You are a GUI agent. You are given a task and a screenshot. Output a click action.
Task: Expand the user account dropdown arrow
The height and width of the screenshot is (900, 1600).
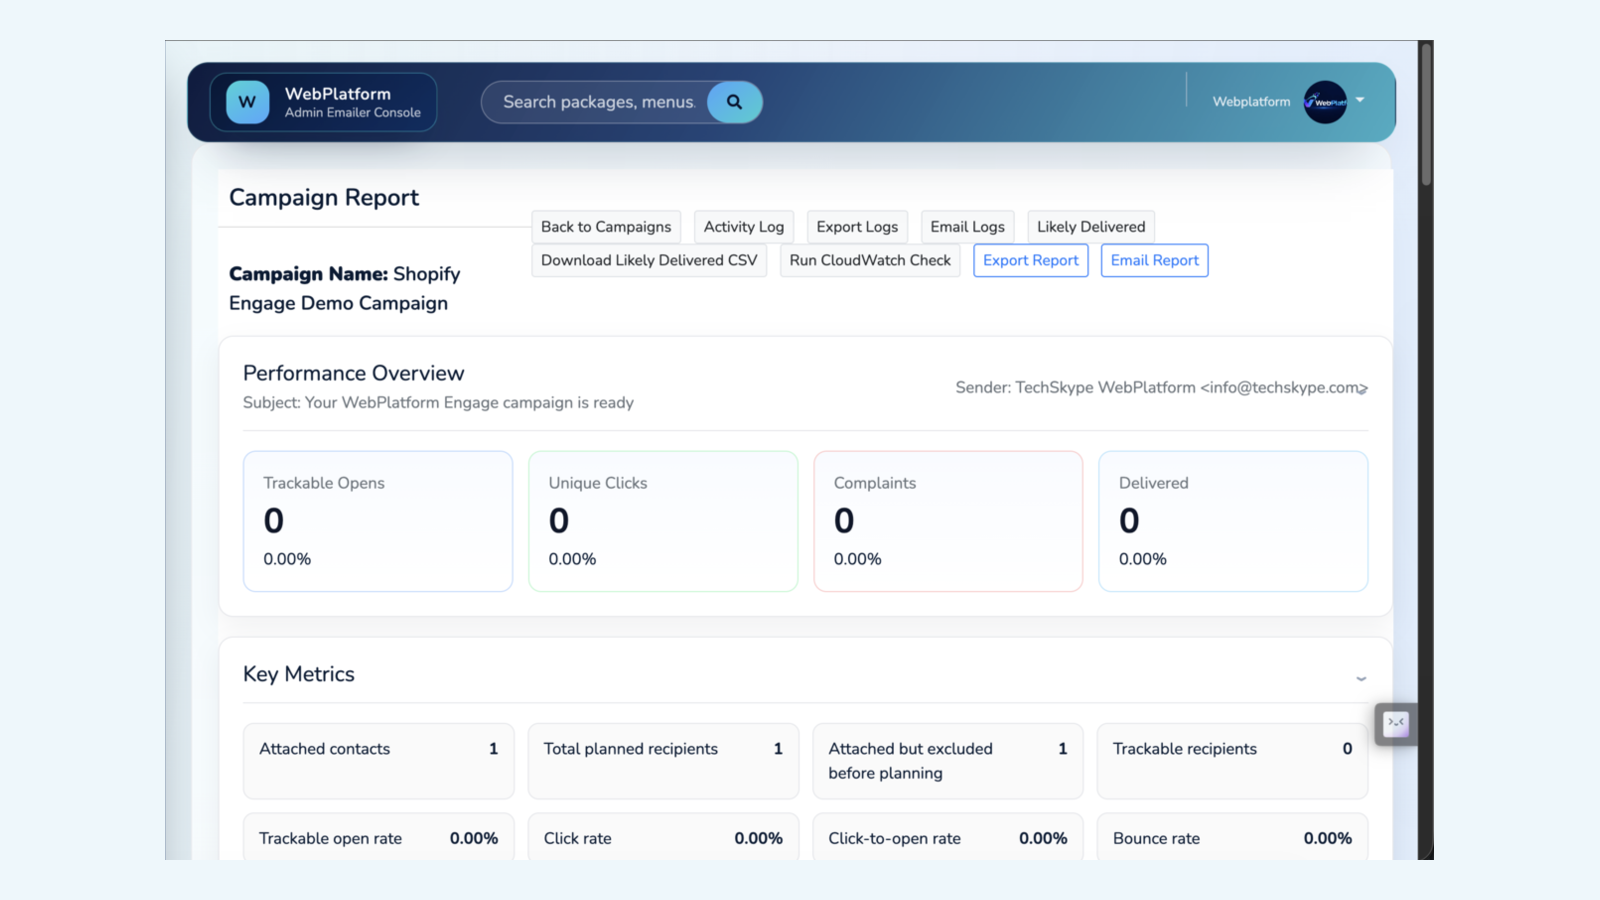click(1360, 100)
